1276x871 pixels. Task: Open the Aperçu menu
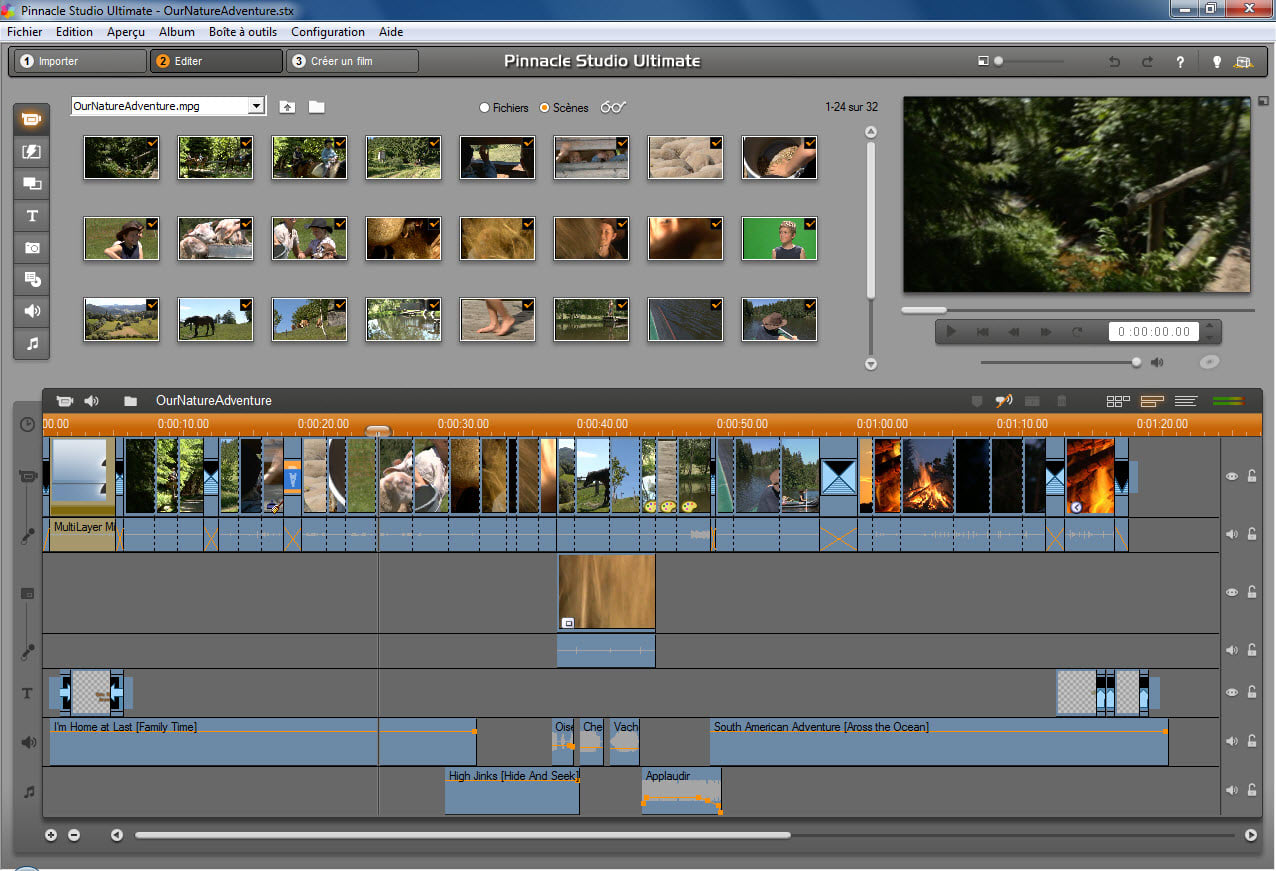tap(126, 32)
